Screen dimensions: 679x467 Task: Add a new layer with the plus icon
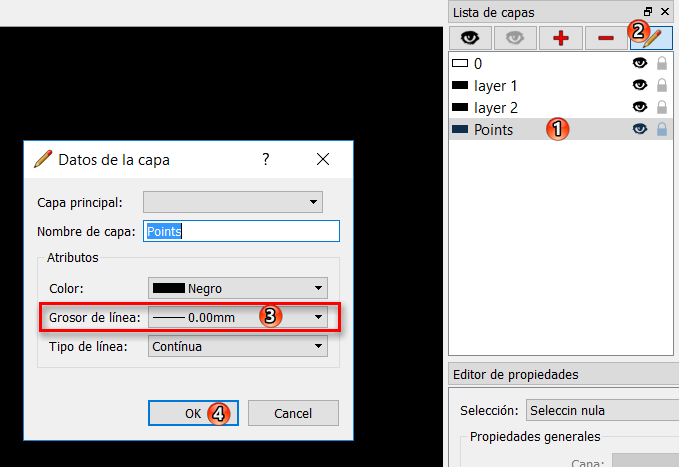point(560,38)
